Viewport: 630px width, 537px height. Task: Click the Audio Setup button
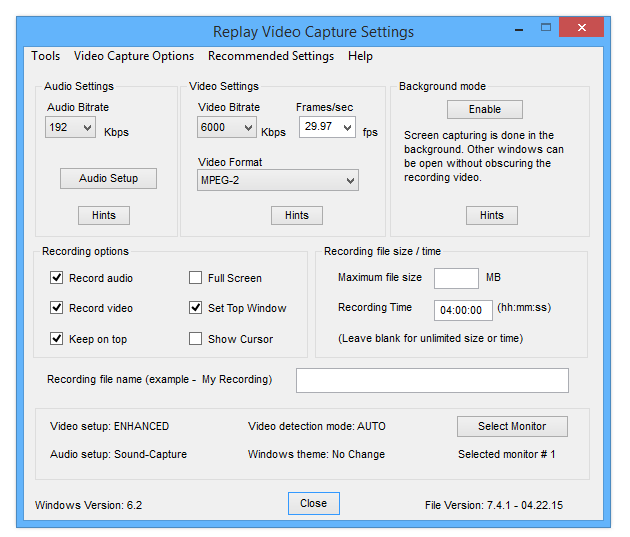tap(109, 179)
